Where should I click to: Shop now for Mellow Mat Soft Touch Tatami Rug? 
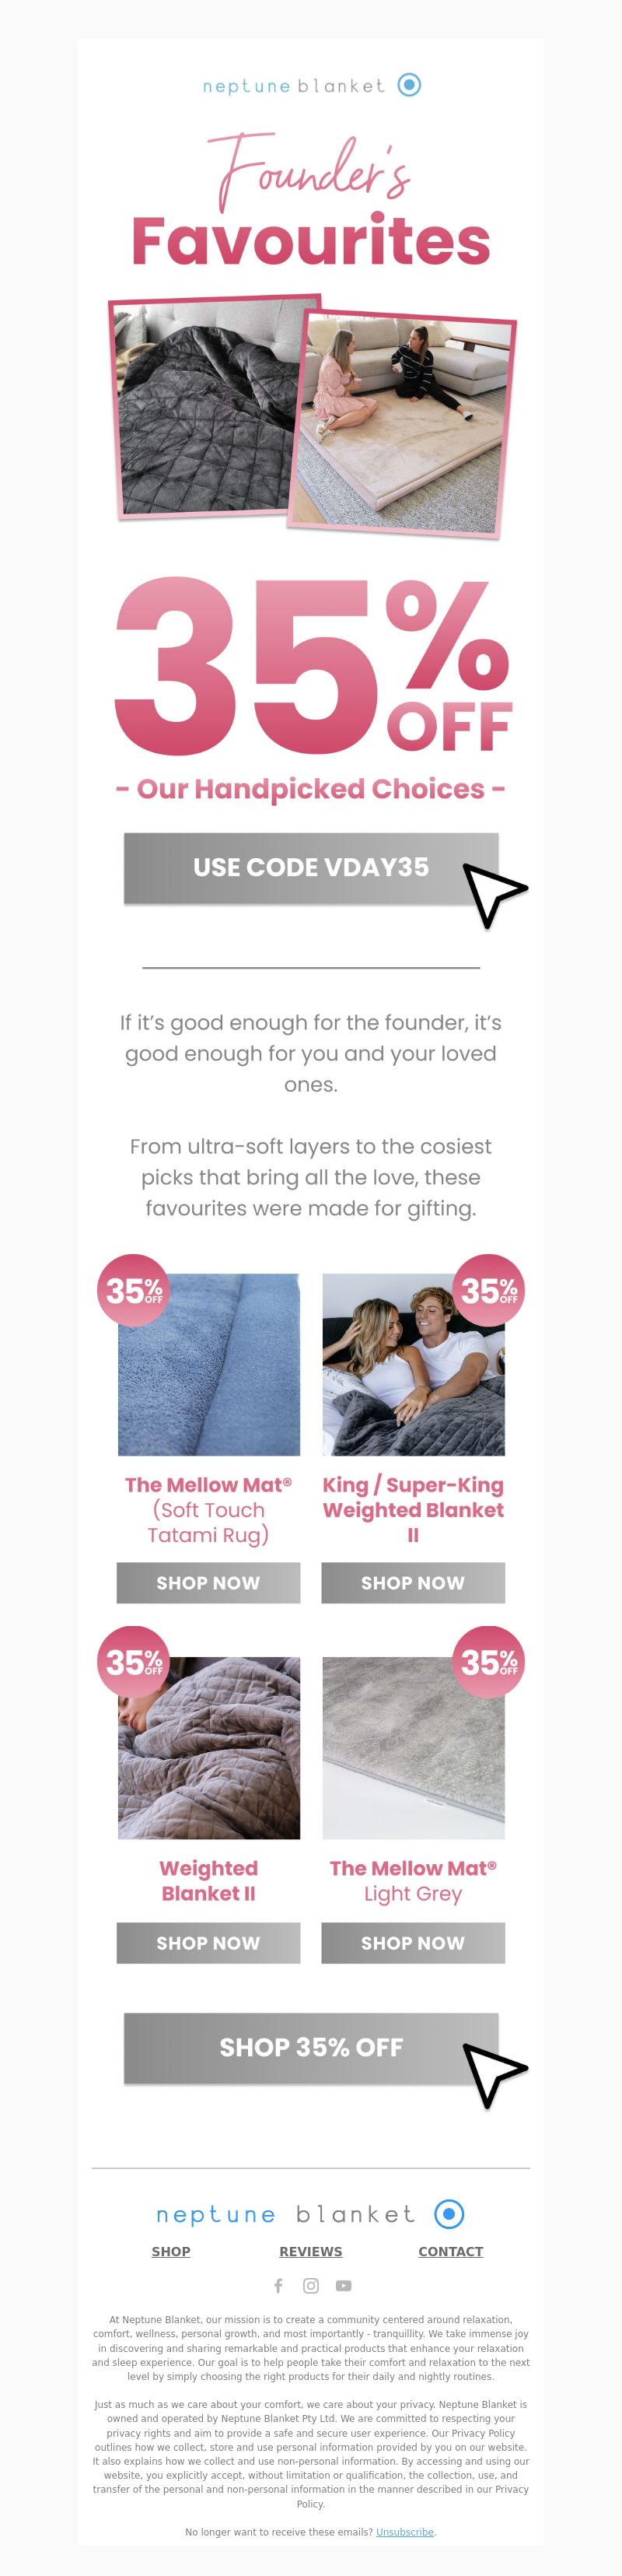208,1582
